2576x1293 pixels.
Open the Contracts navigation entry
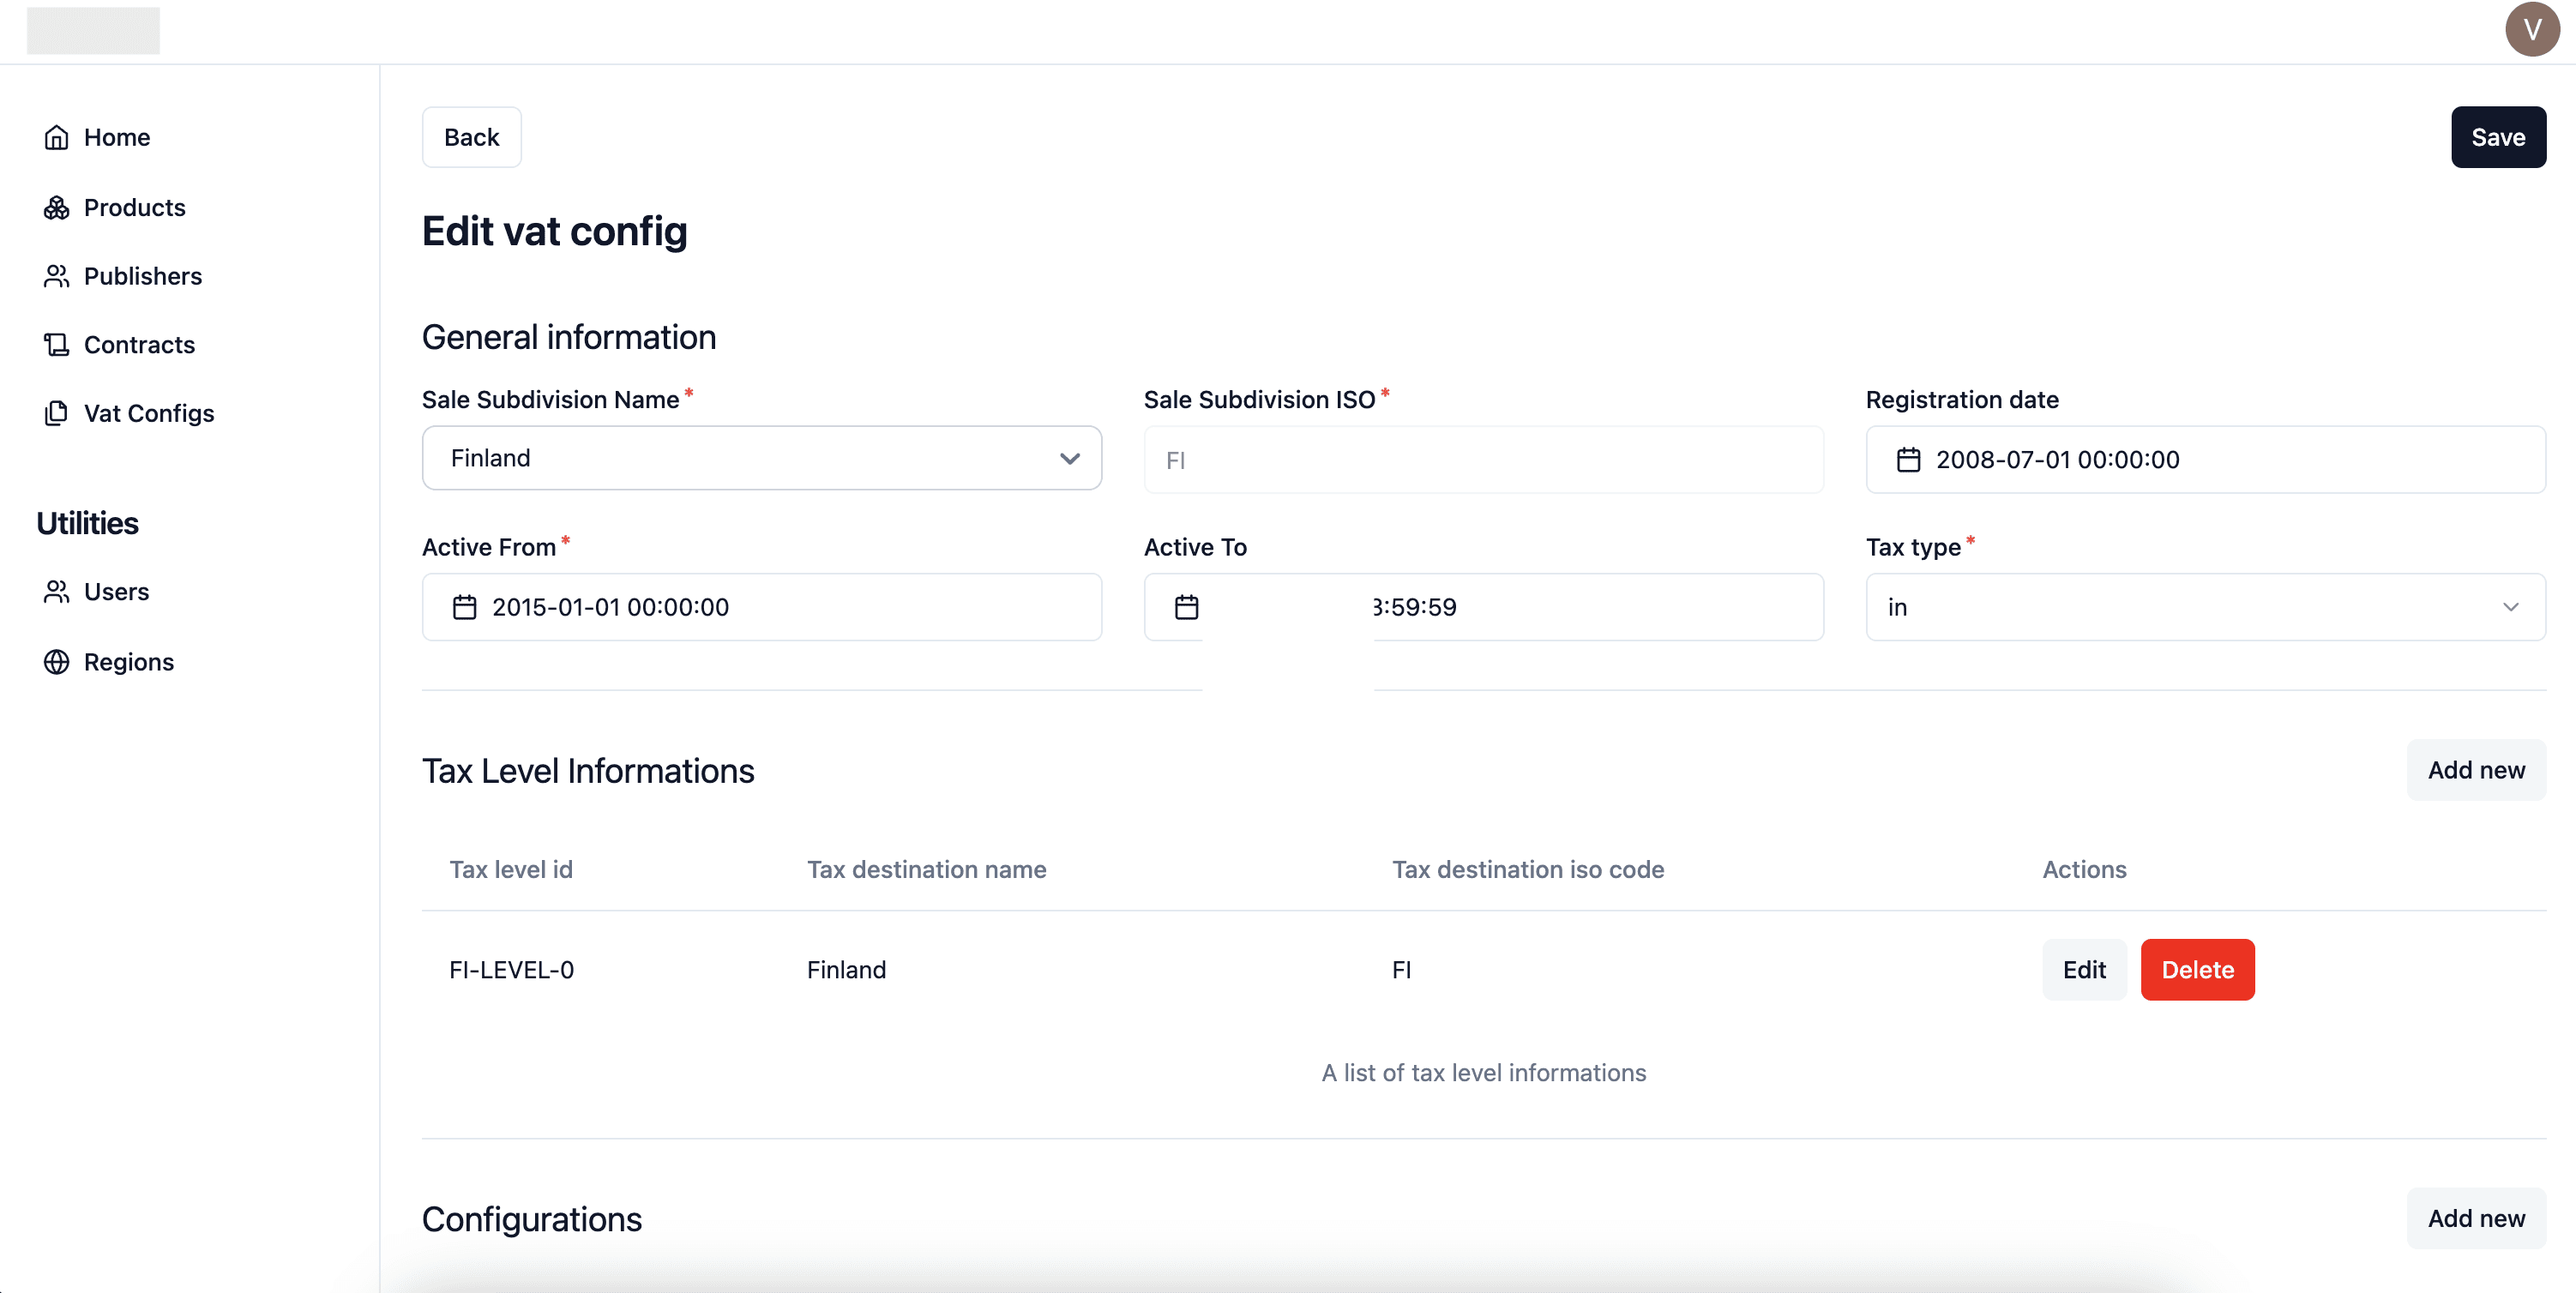(139, 344)
